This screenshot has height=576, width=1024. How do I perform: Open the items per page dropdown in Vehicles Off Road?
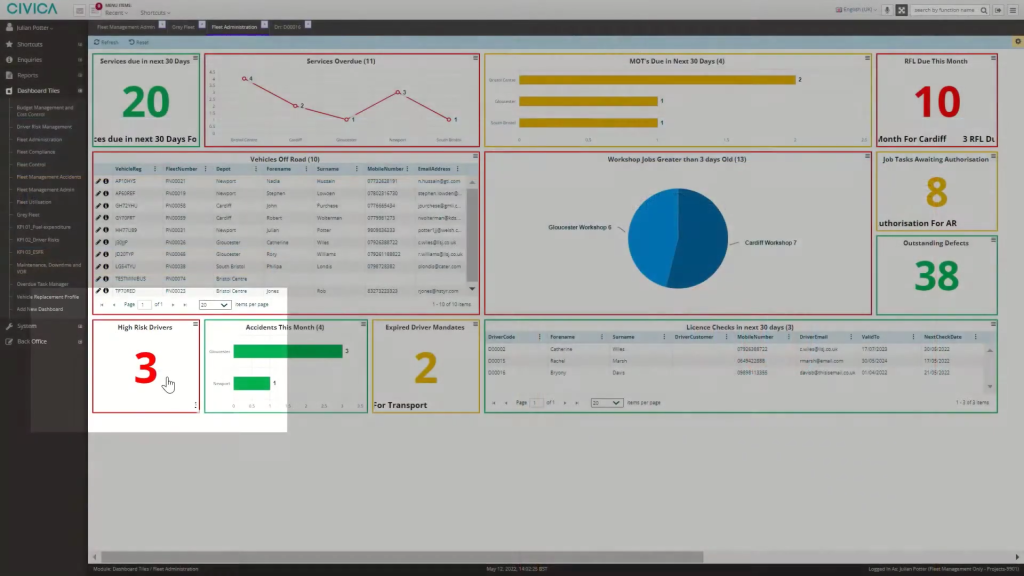click(215, 305)
